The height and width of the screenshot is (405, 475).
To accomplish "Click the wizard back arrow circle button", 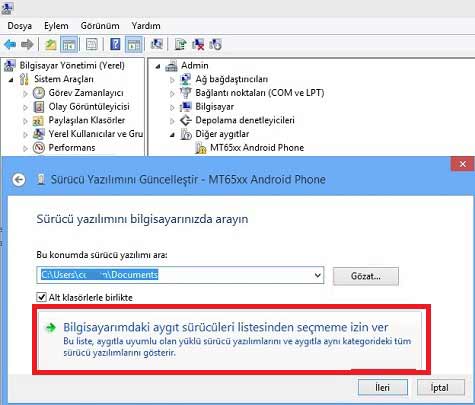I will pyautogui.click(x=19, y=180).
